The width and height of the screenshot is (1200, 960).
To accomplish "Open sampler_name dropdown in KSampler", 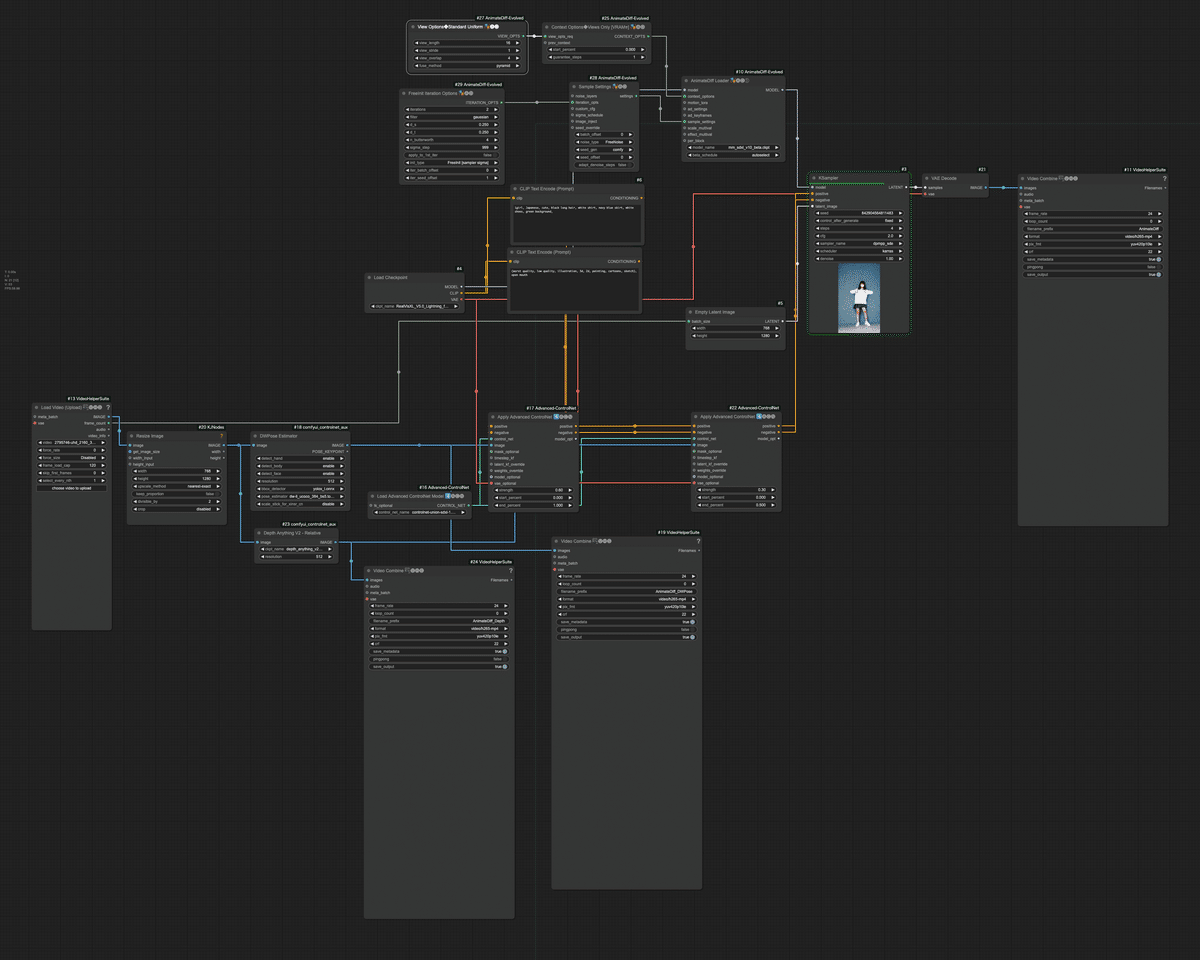I will pos(859,243).
